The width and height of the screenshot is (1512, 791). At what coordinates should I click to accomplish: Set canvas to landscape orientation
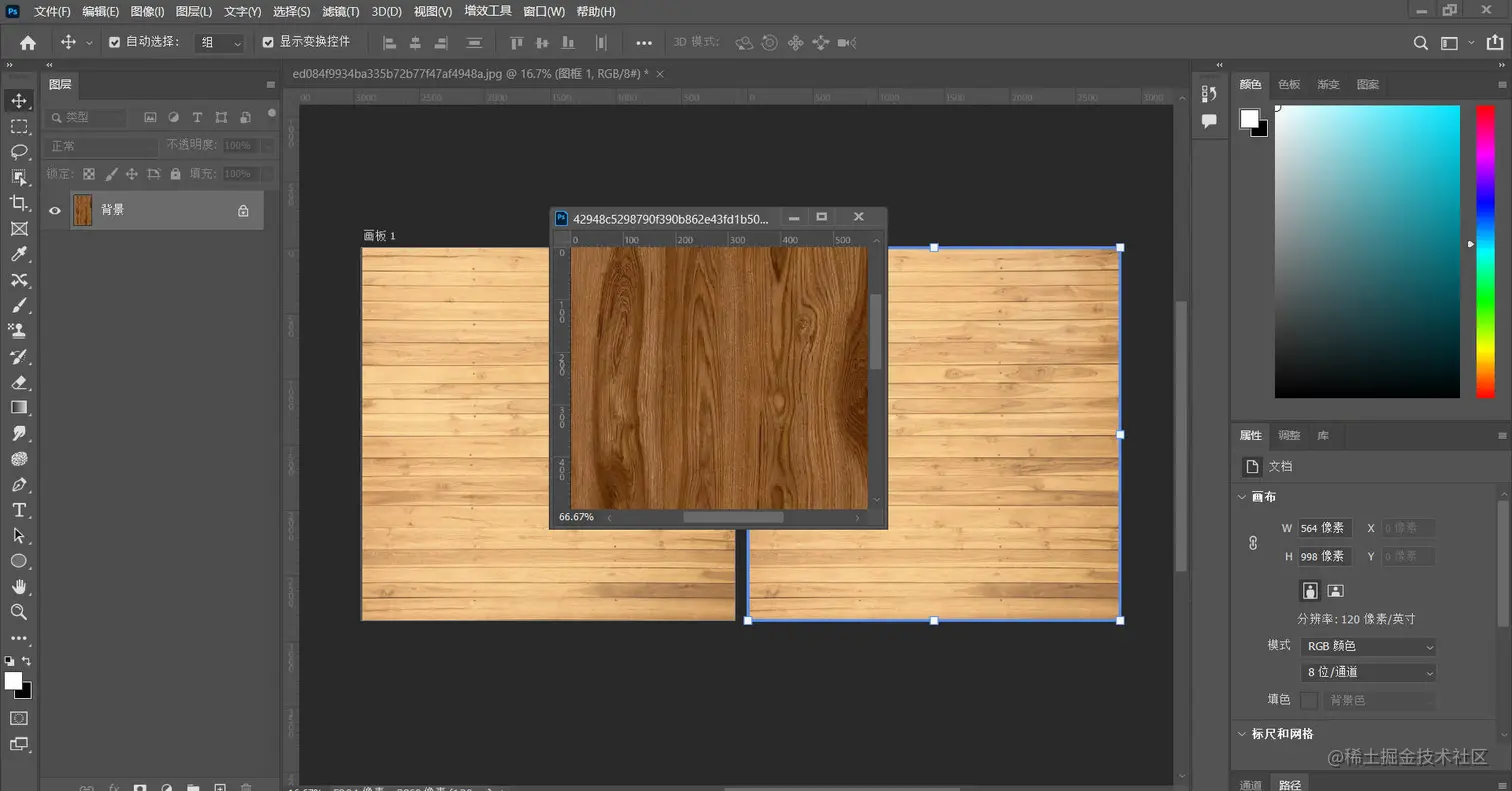coord(1335,590)
